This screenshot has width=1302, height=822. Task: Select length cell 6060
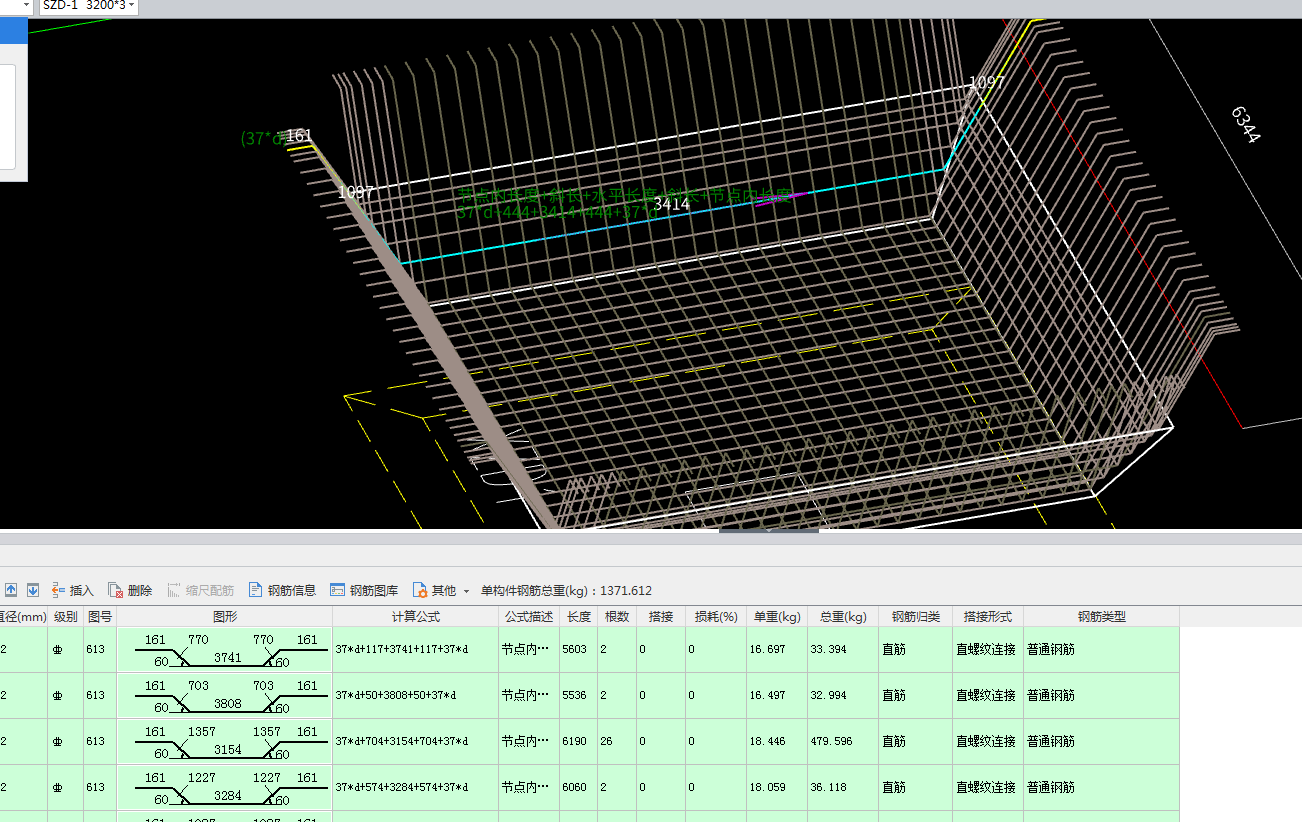[579, 788]
